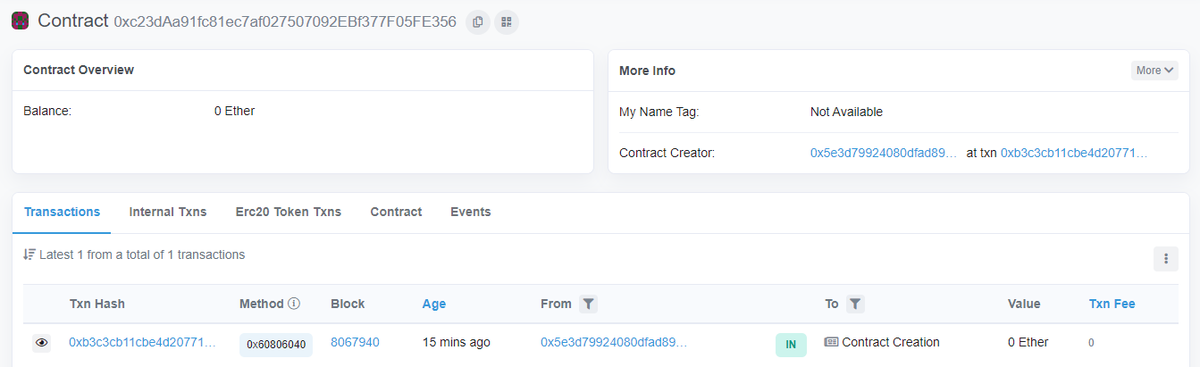The width and height of the screenshot is (1200, 367).
Task: Click the Method column info icon
Action: click(x=294, y=303)
